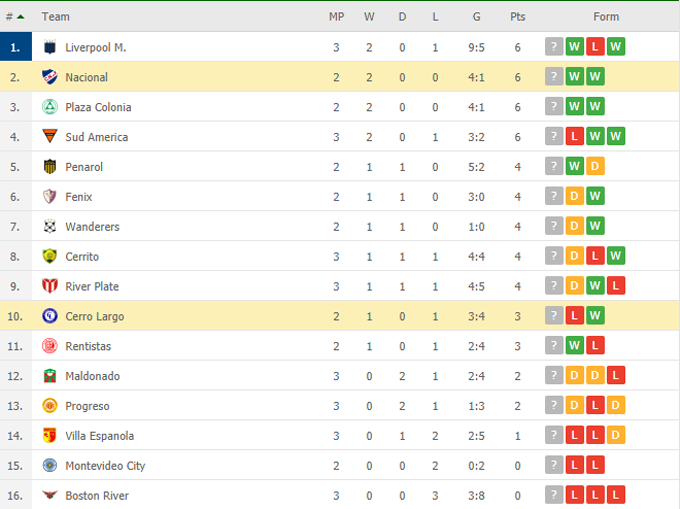Image resolution: width=680 pixels, height=509 pixels.
Task: Click Liverpool M.'s red L form badge
Action: pos(595,47)
